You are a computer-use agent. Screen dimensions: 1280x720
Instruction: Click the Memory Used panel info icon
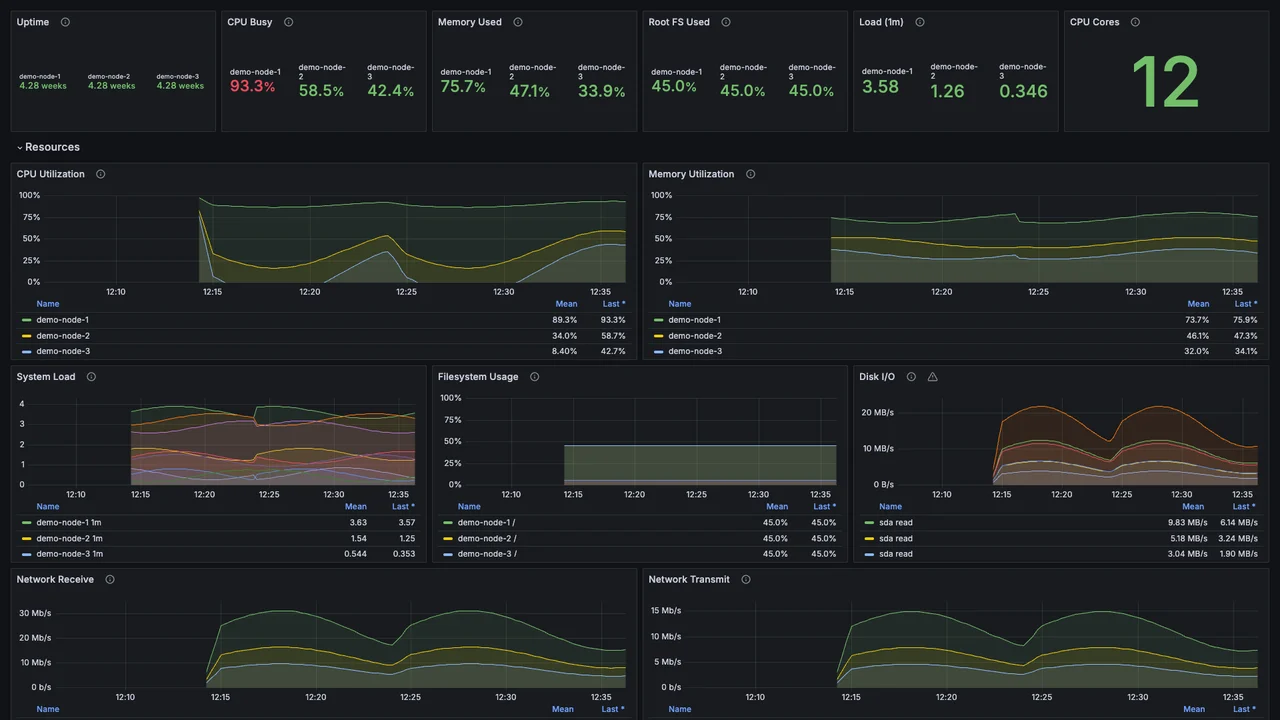(x=518, y=22)
